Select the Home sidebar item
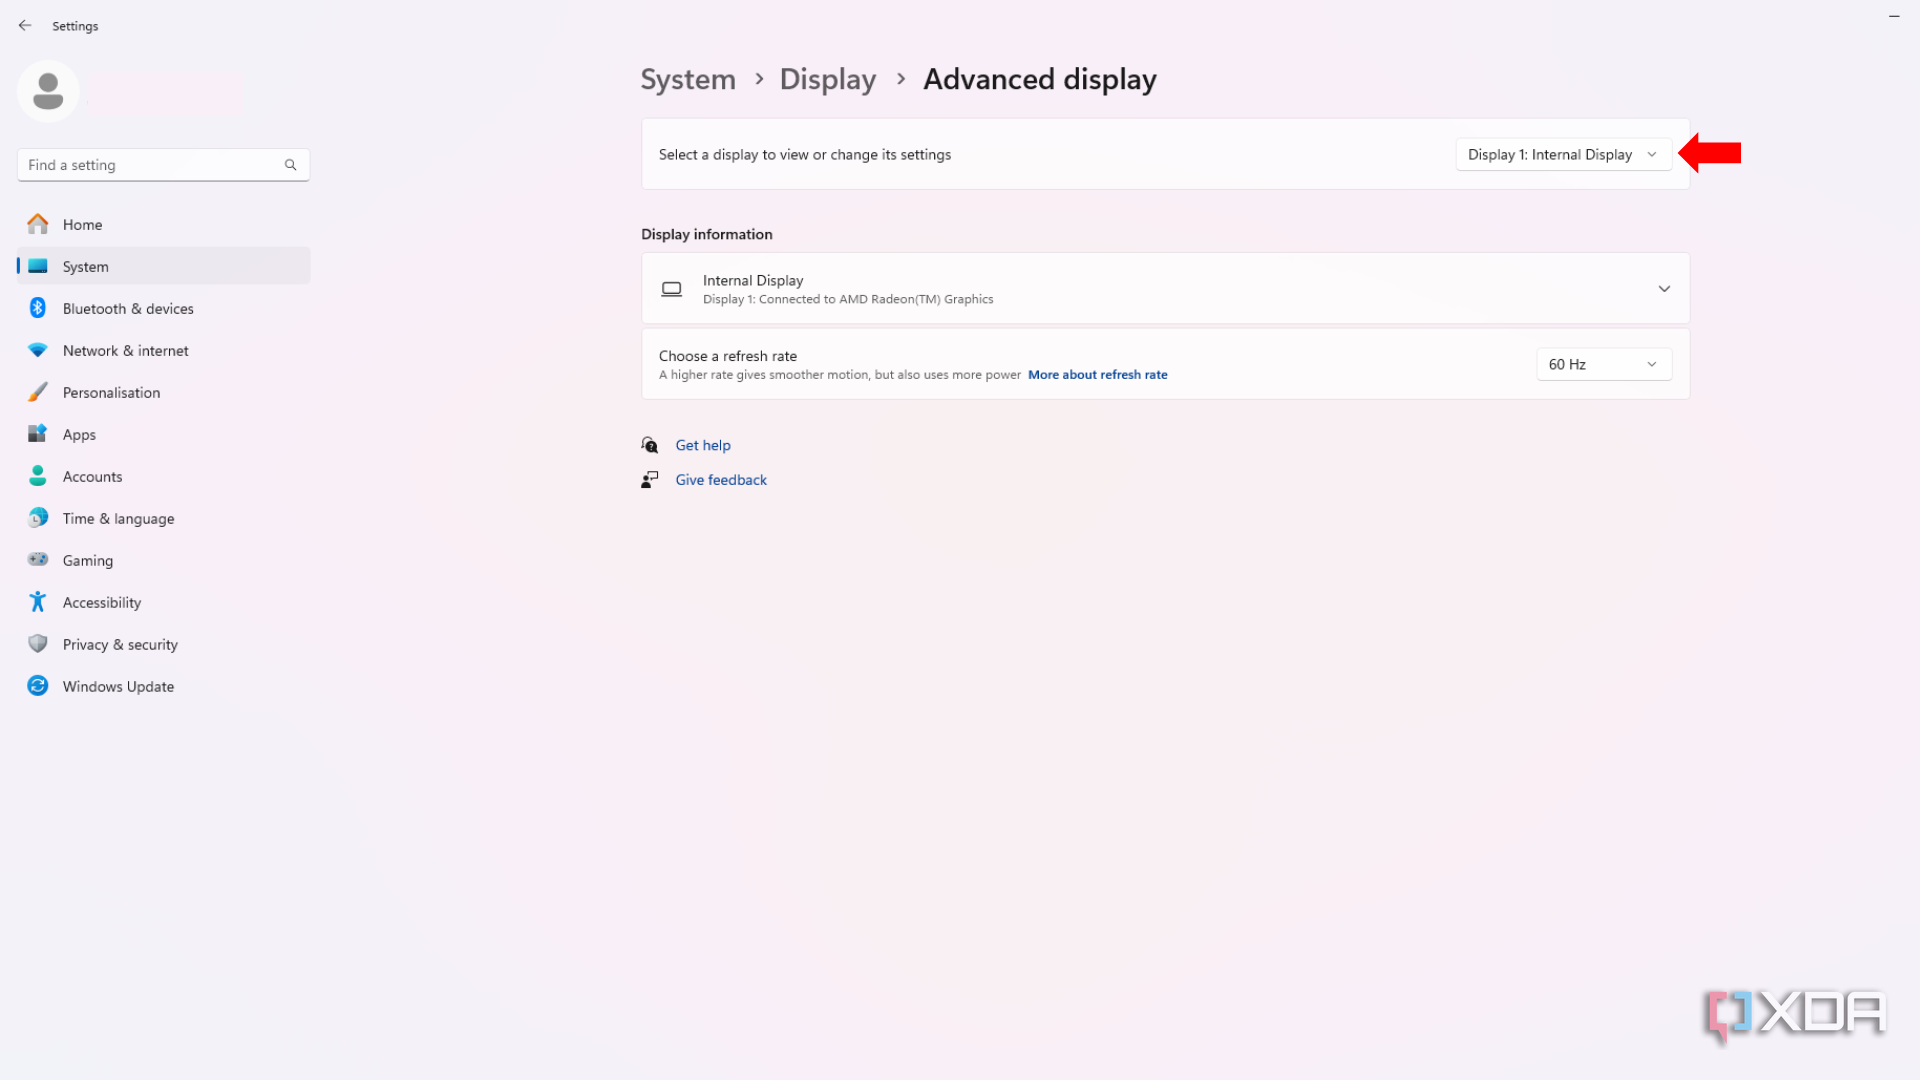The width and height of the screenshot is (1920, 1080). pyautogui.click(x=83, y=224)
